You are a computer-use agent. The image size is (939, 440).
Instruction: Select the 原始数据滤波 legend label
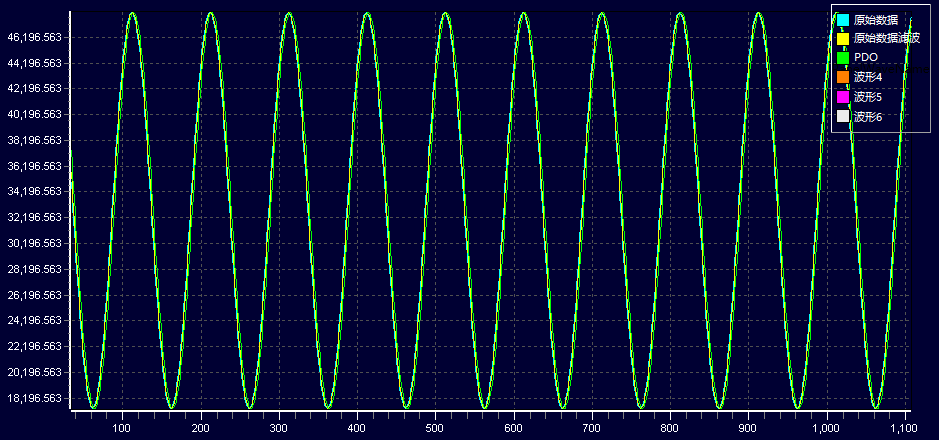pyautogui.click(x=886, y=39)
